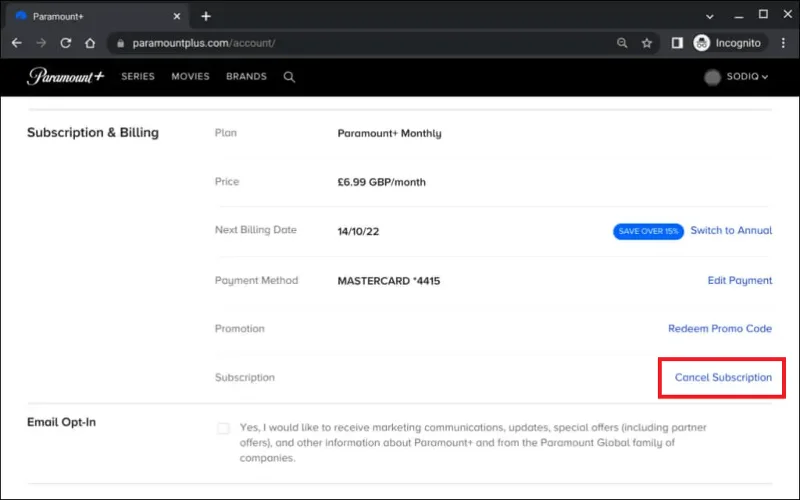Open the Paramount+ search icon
Screen dimensions: 800x500
pos(289,77)
